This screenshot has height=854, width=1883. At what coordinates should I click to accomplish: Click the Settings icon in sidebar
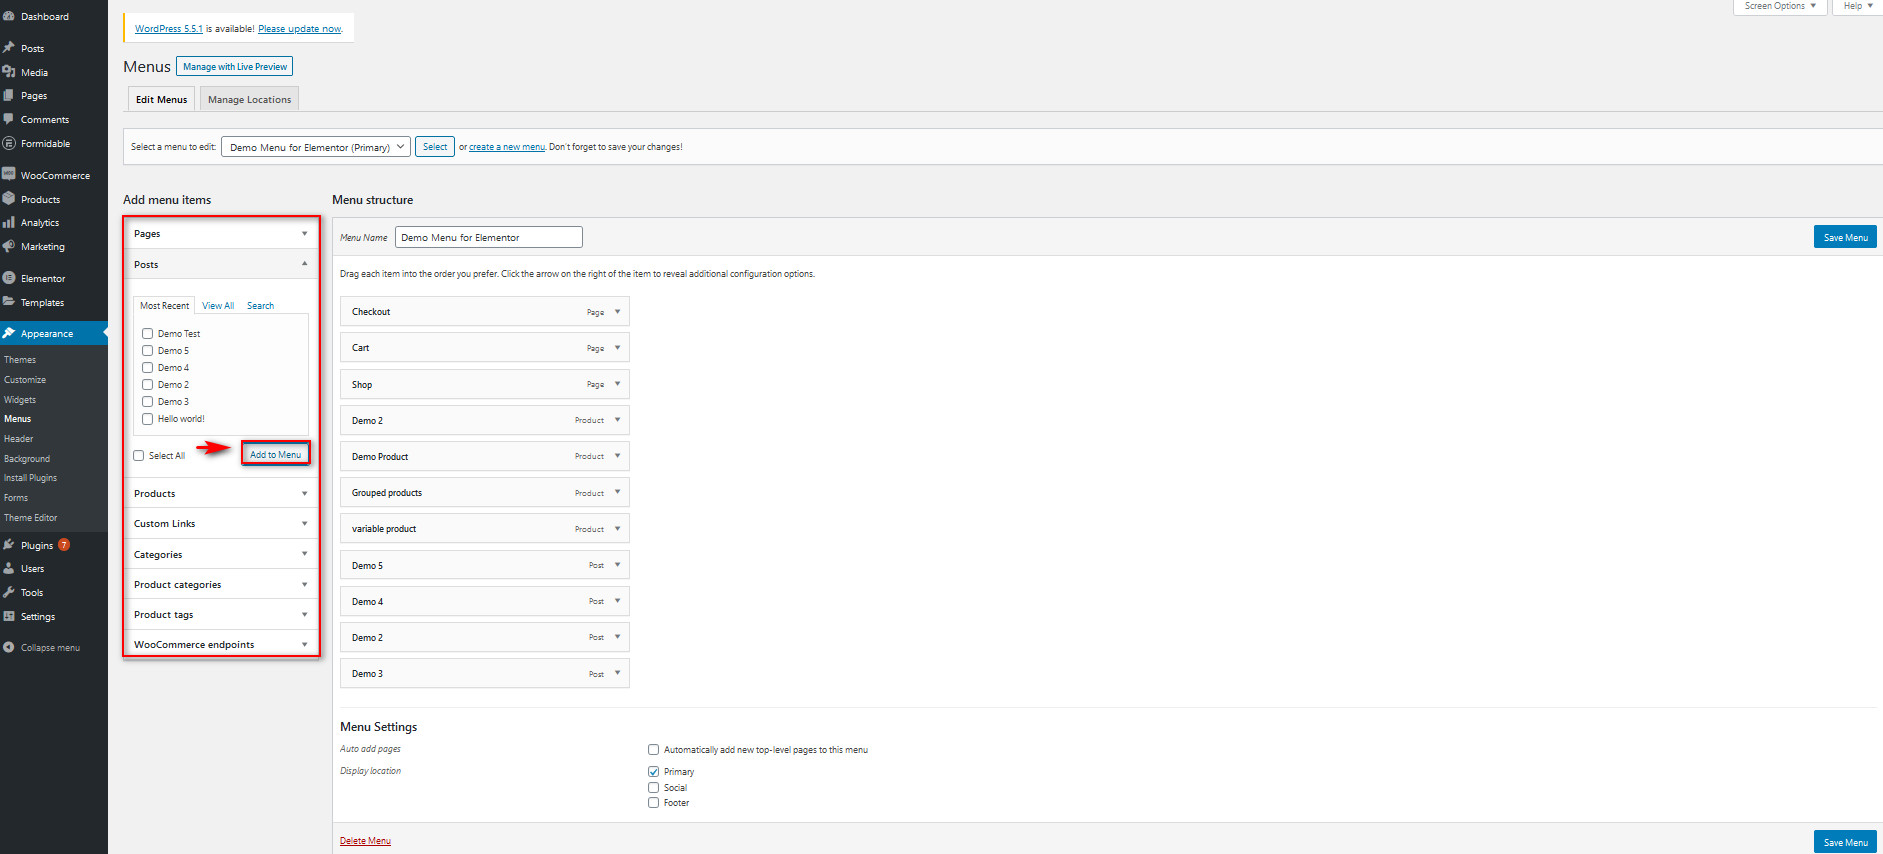pyautogui.click(x=9, y=616)
